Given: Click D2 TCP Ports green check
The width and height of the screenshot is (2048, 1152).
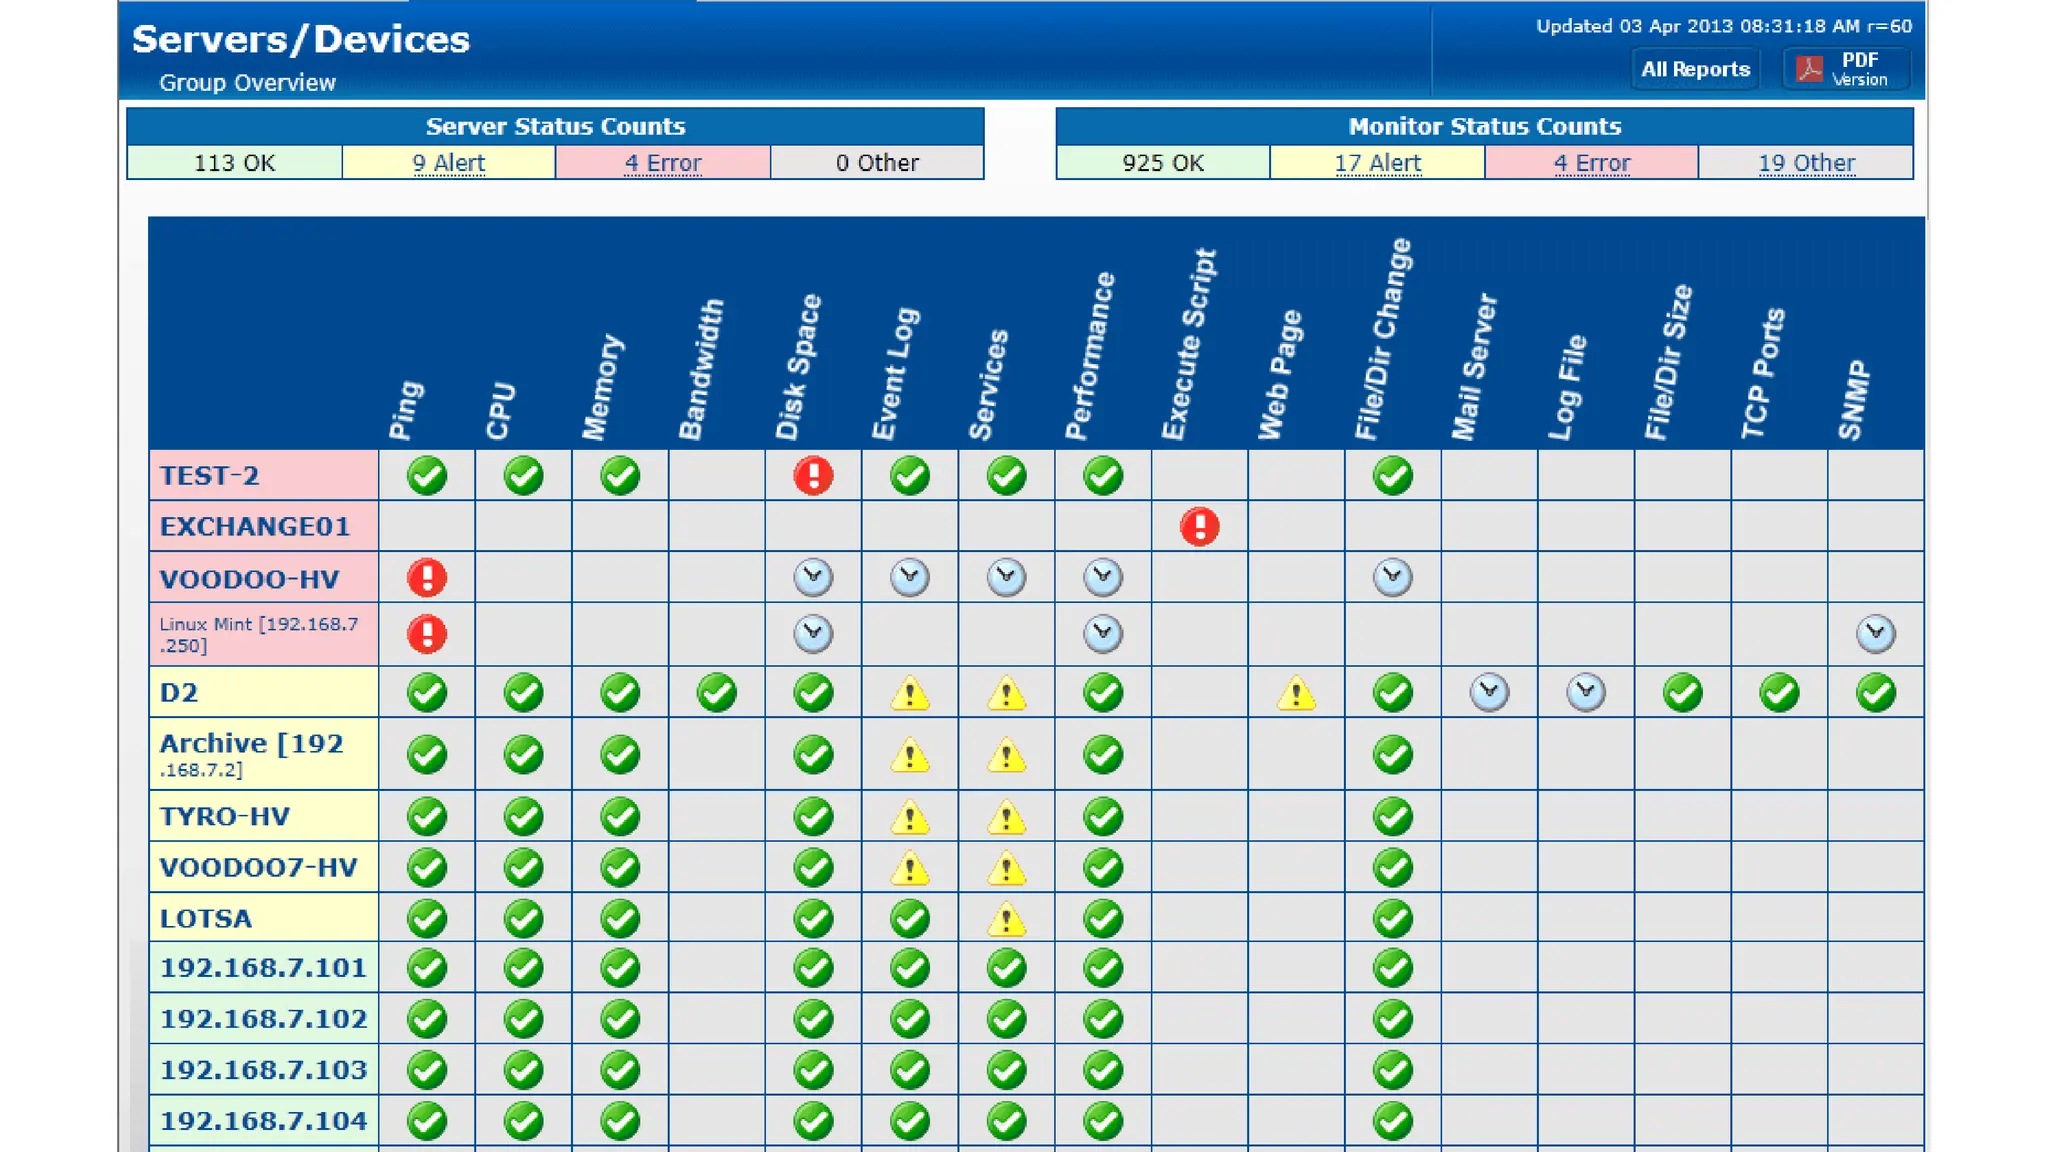Looking at the screenshot, I should click(x=1779, y=692).
